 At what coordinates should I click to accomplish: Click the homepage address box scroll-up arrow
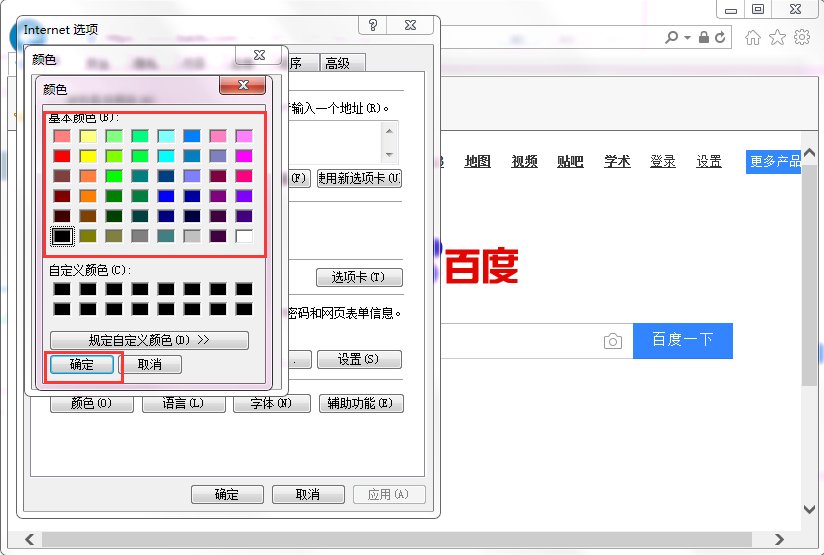[389, 131]
